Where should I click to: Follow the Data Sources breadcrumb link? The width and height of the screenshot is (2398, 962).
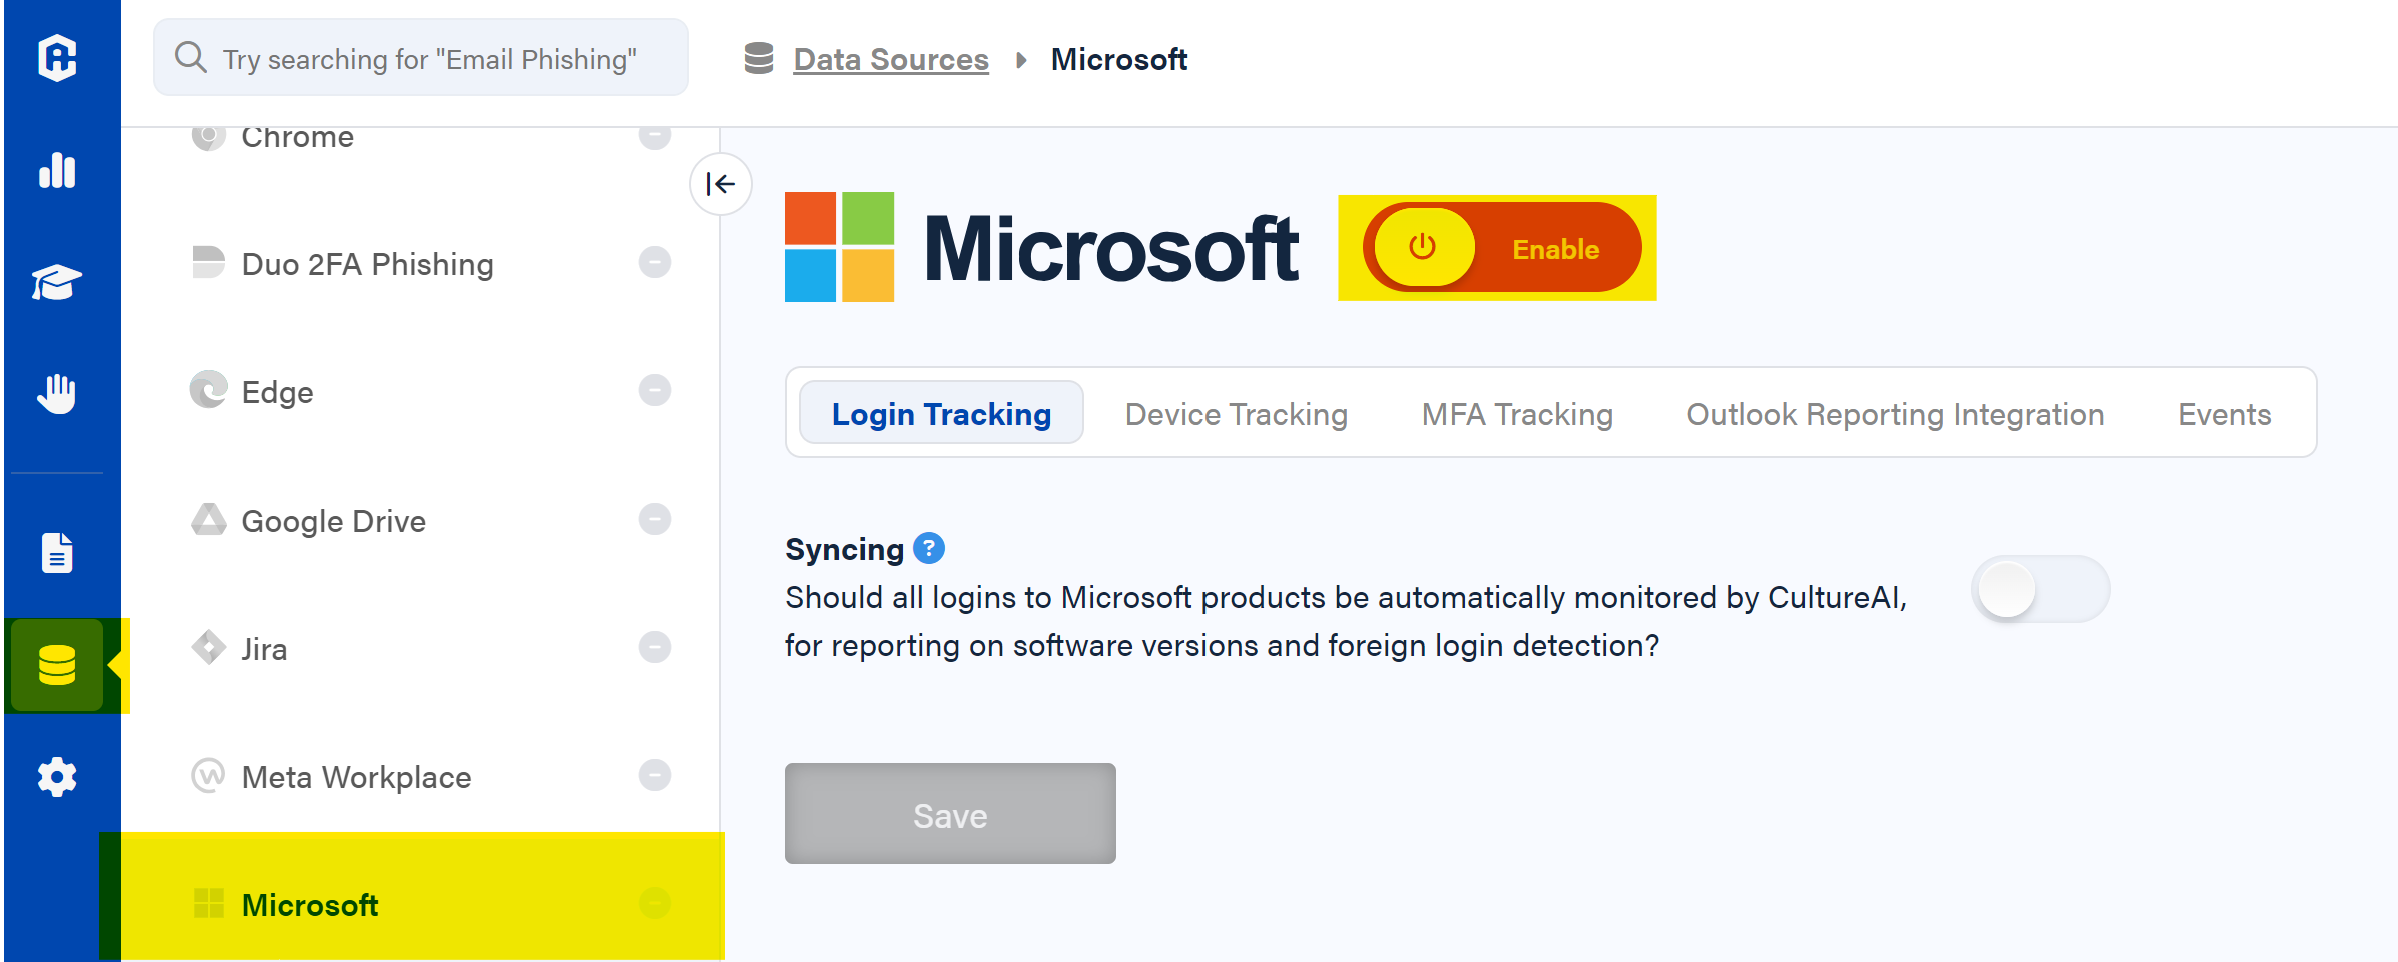click(889, 59)
